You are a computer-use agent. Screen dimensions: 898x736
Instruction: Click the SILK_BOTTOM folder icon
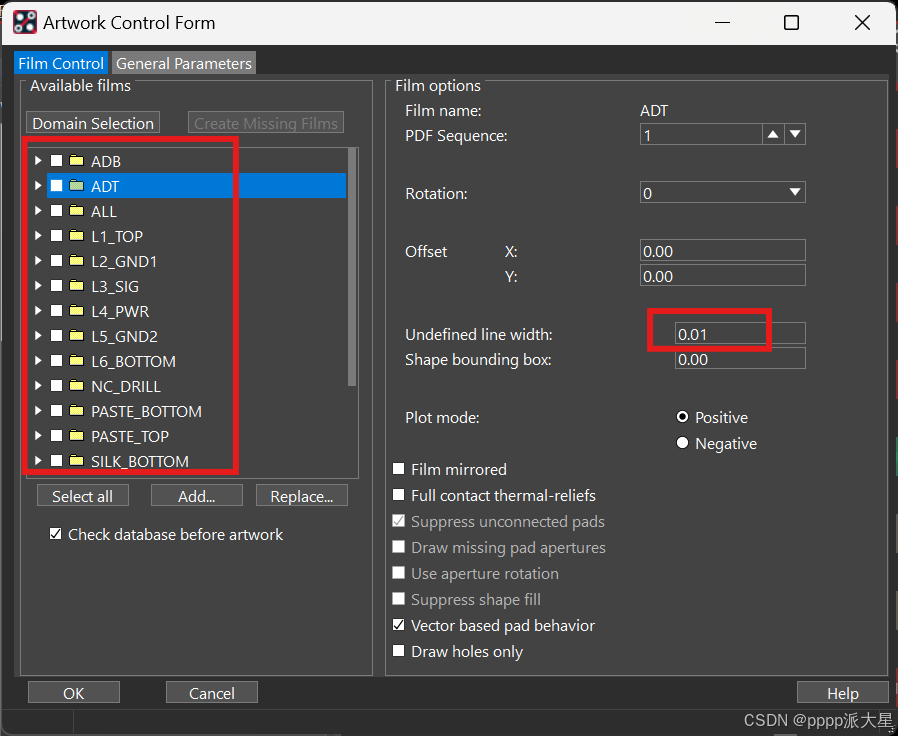76,461
